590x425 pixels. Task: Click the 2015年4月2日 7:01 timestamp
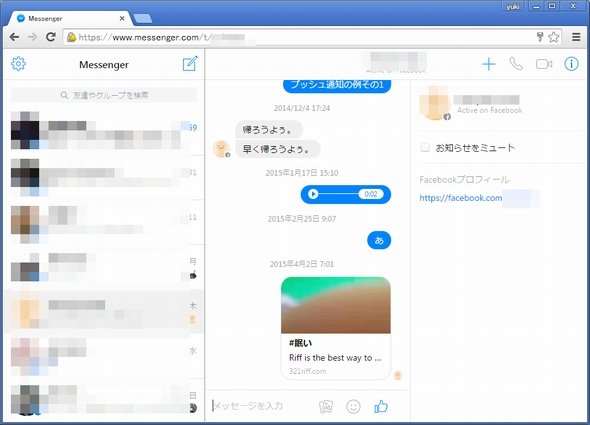point(302,264)
